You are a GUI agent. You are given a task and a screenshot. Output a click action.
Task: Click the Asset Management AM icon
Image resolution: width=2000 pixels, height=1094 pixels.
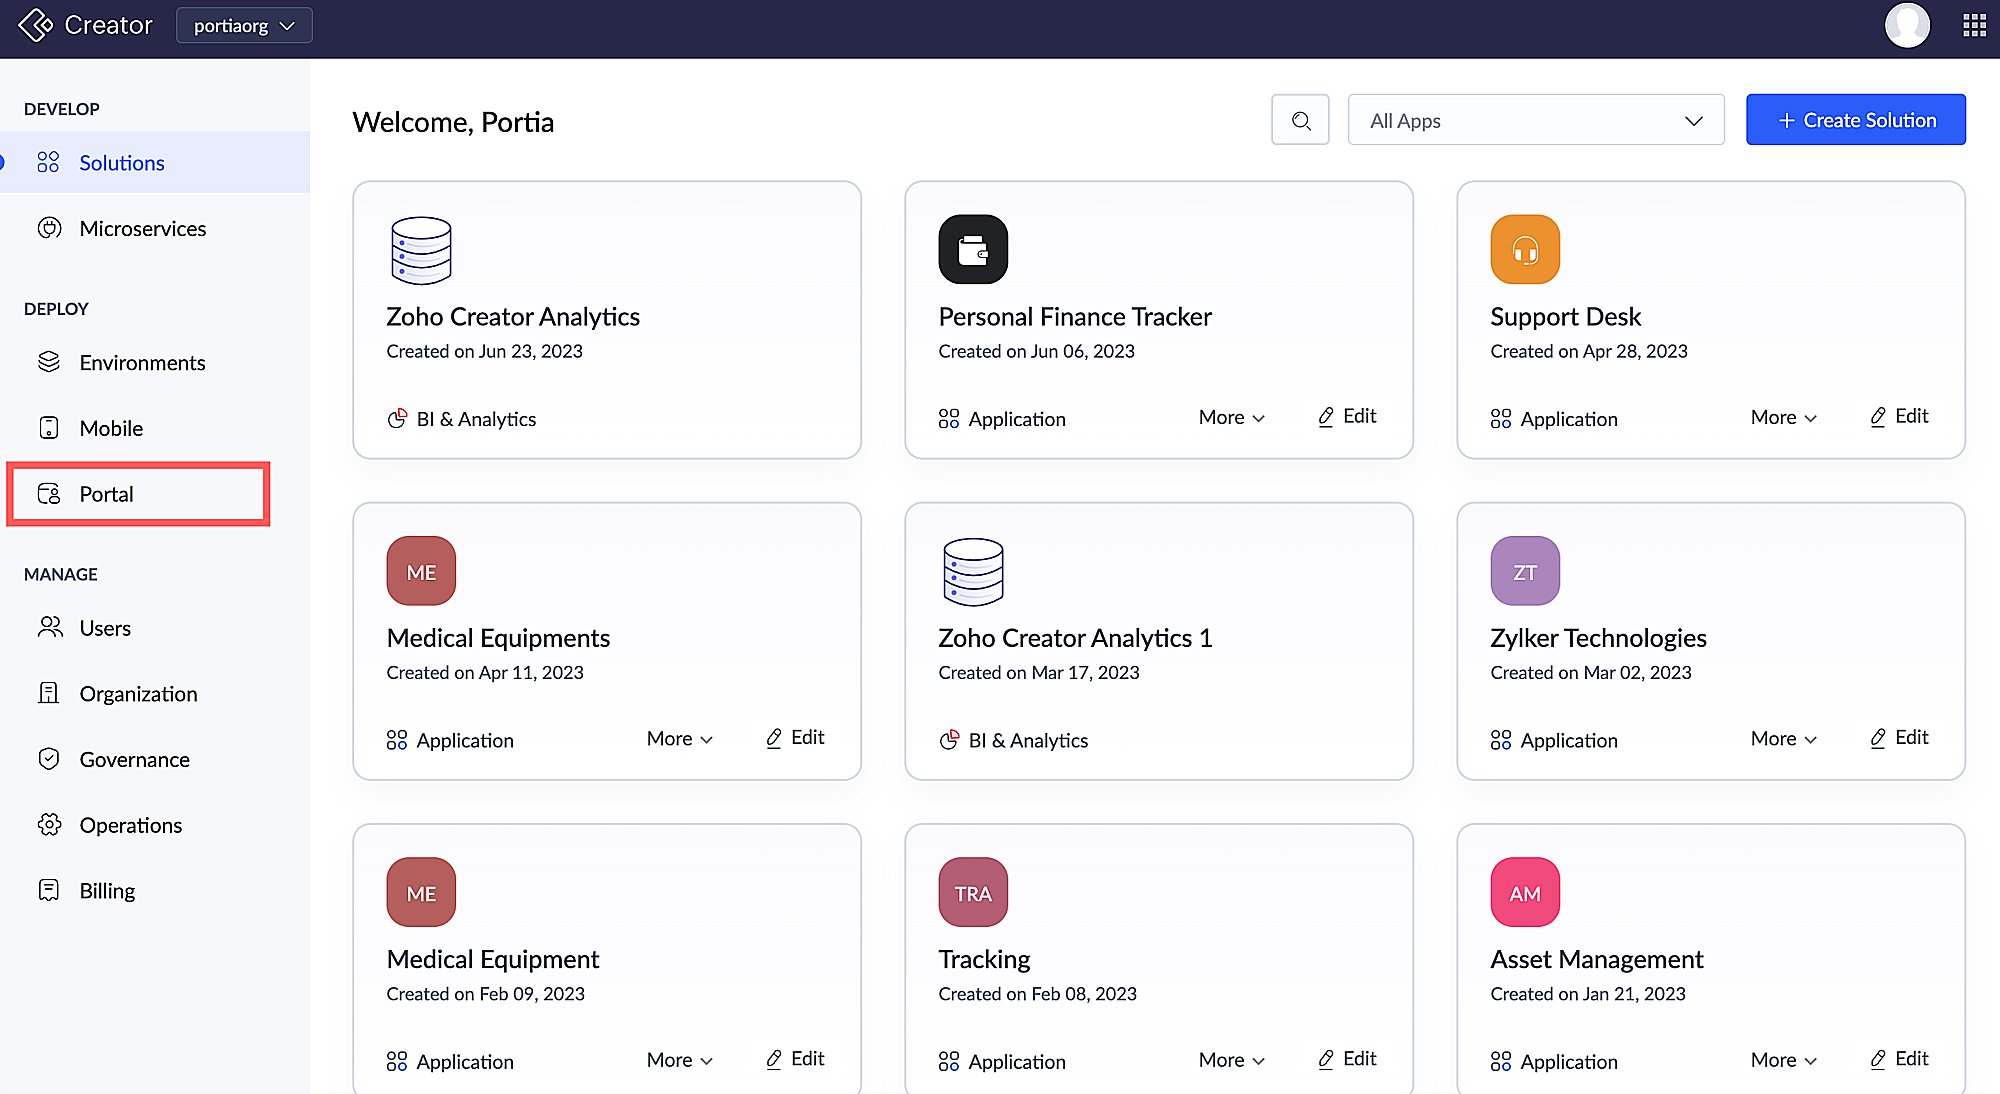coord(1525,892)
